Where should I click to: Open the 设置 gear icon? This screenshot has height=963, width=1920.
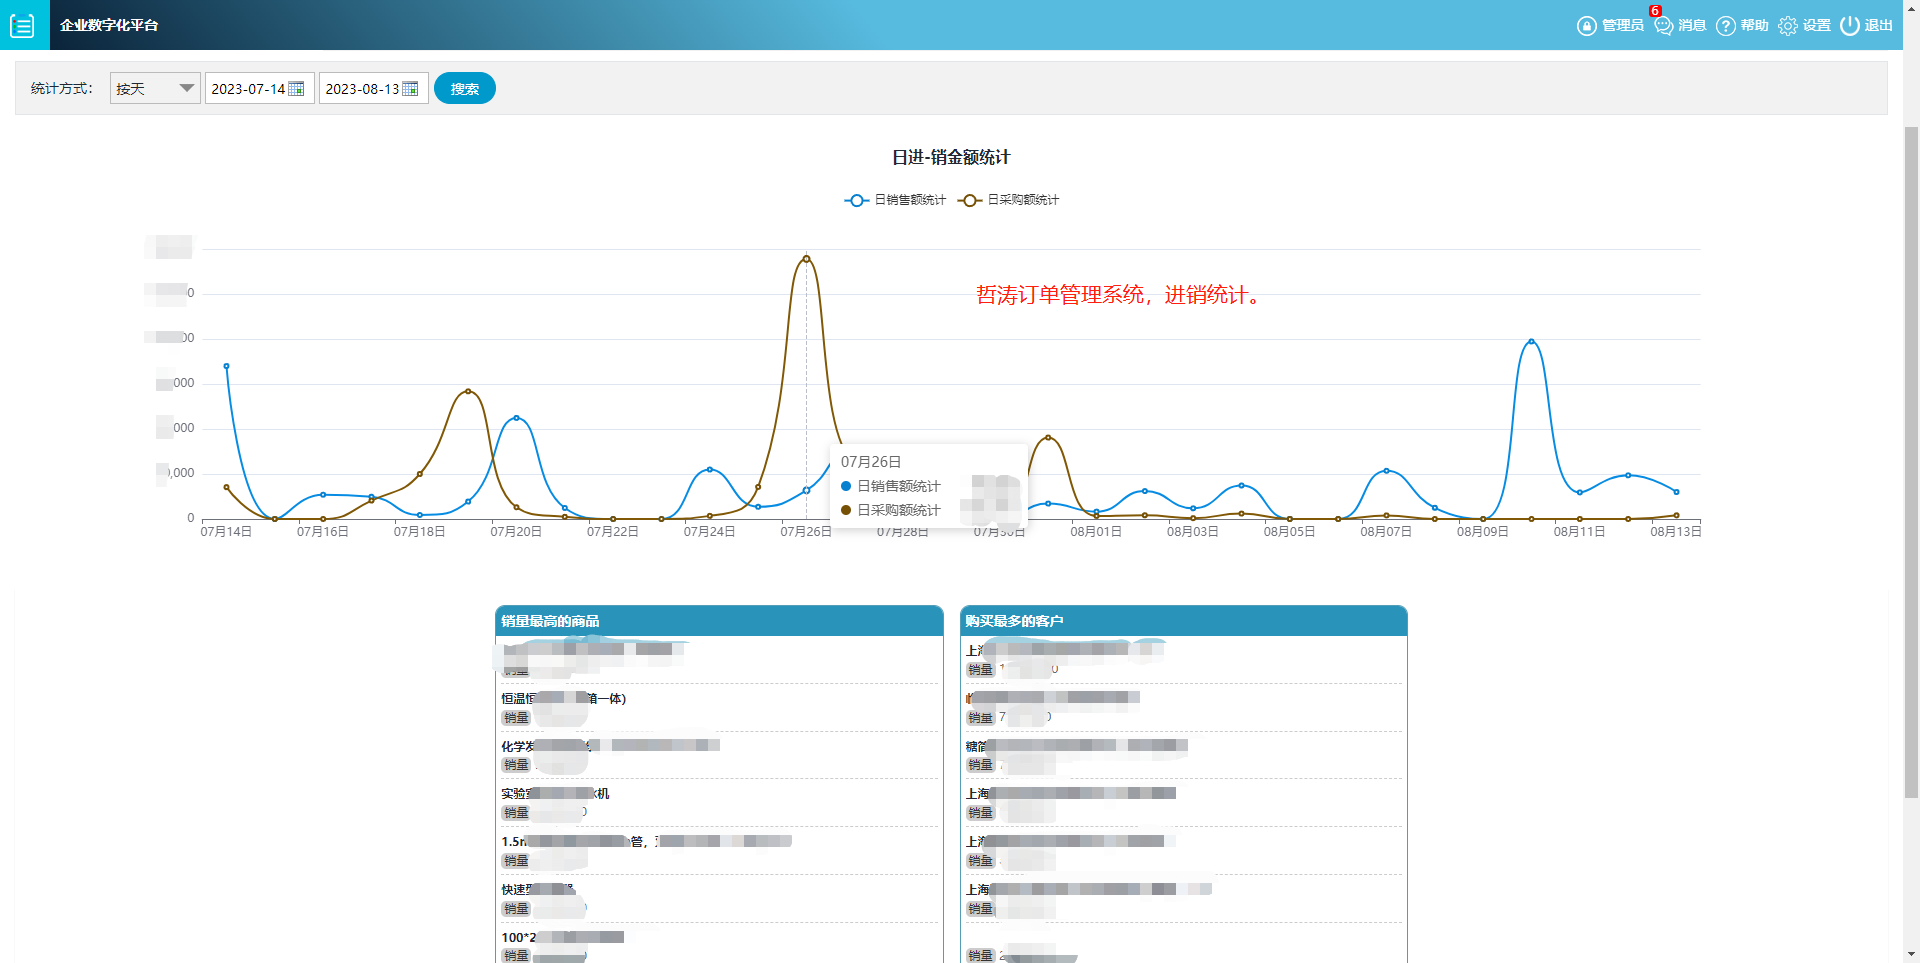1788,26
